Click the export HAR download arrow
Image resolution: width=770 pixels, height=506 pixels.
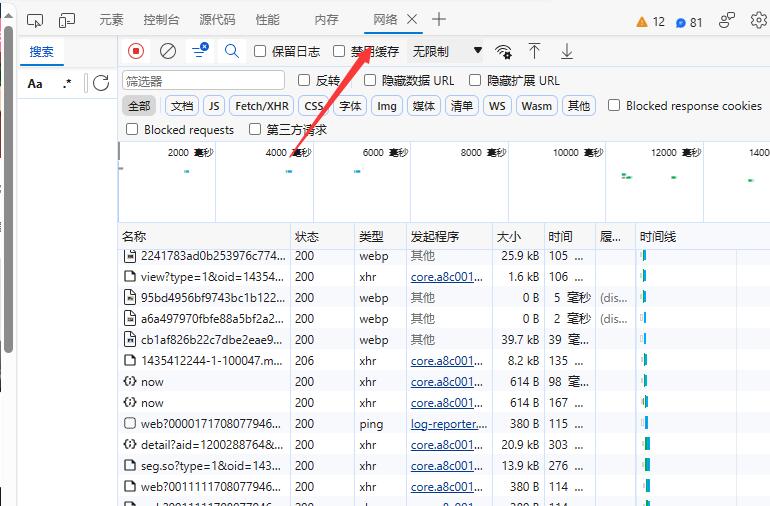(x=567, y=51)
